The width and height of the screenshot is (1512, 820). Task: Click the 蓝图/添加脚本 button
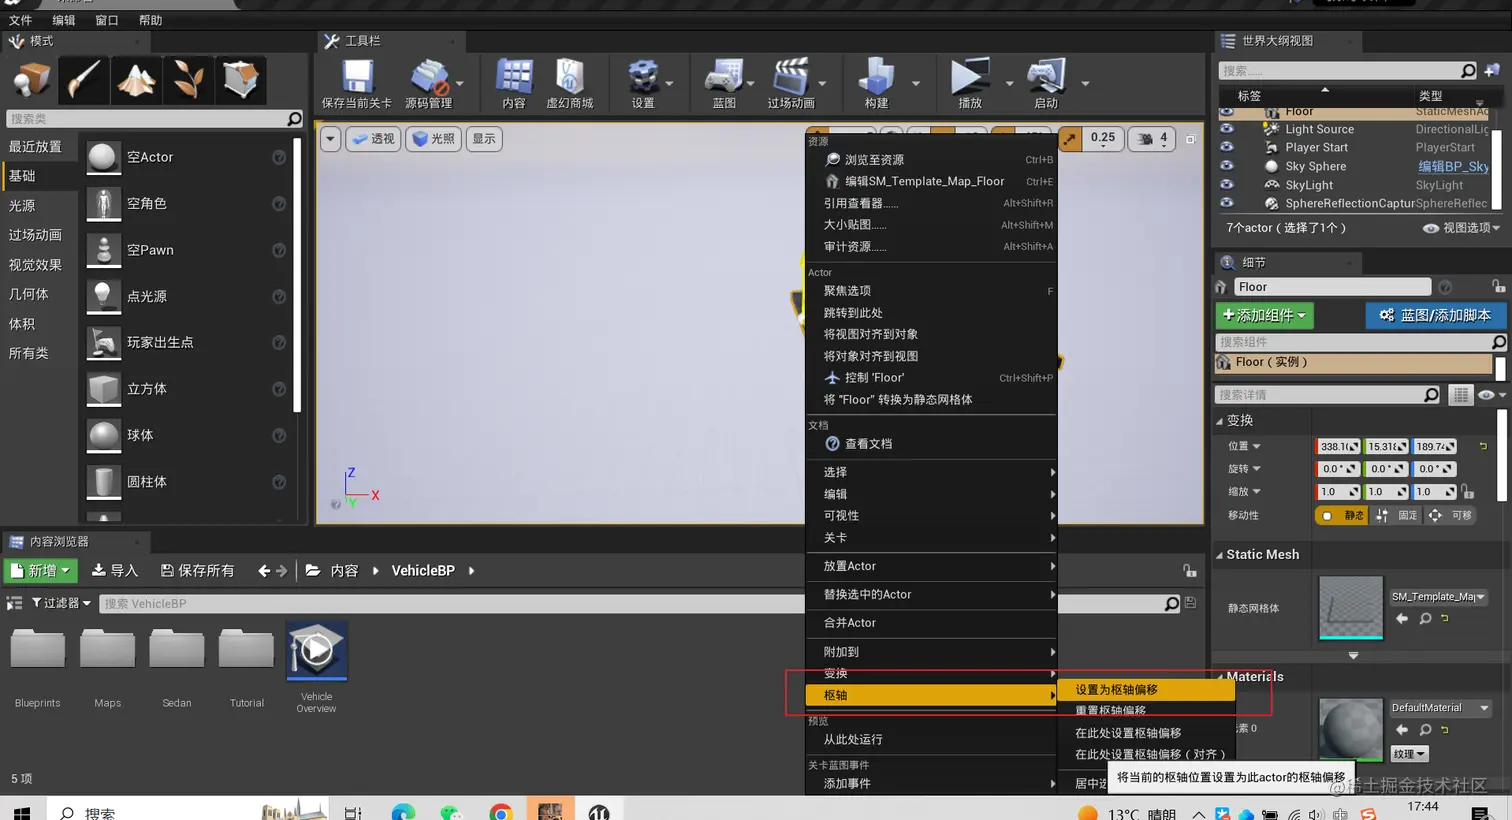click(1435, 315)
